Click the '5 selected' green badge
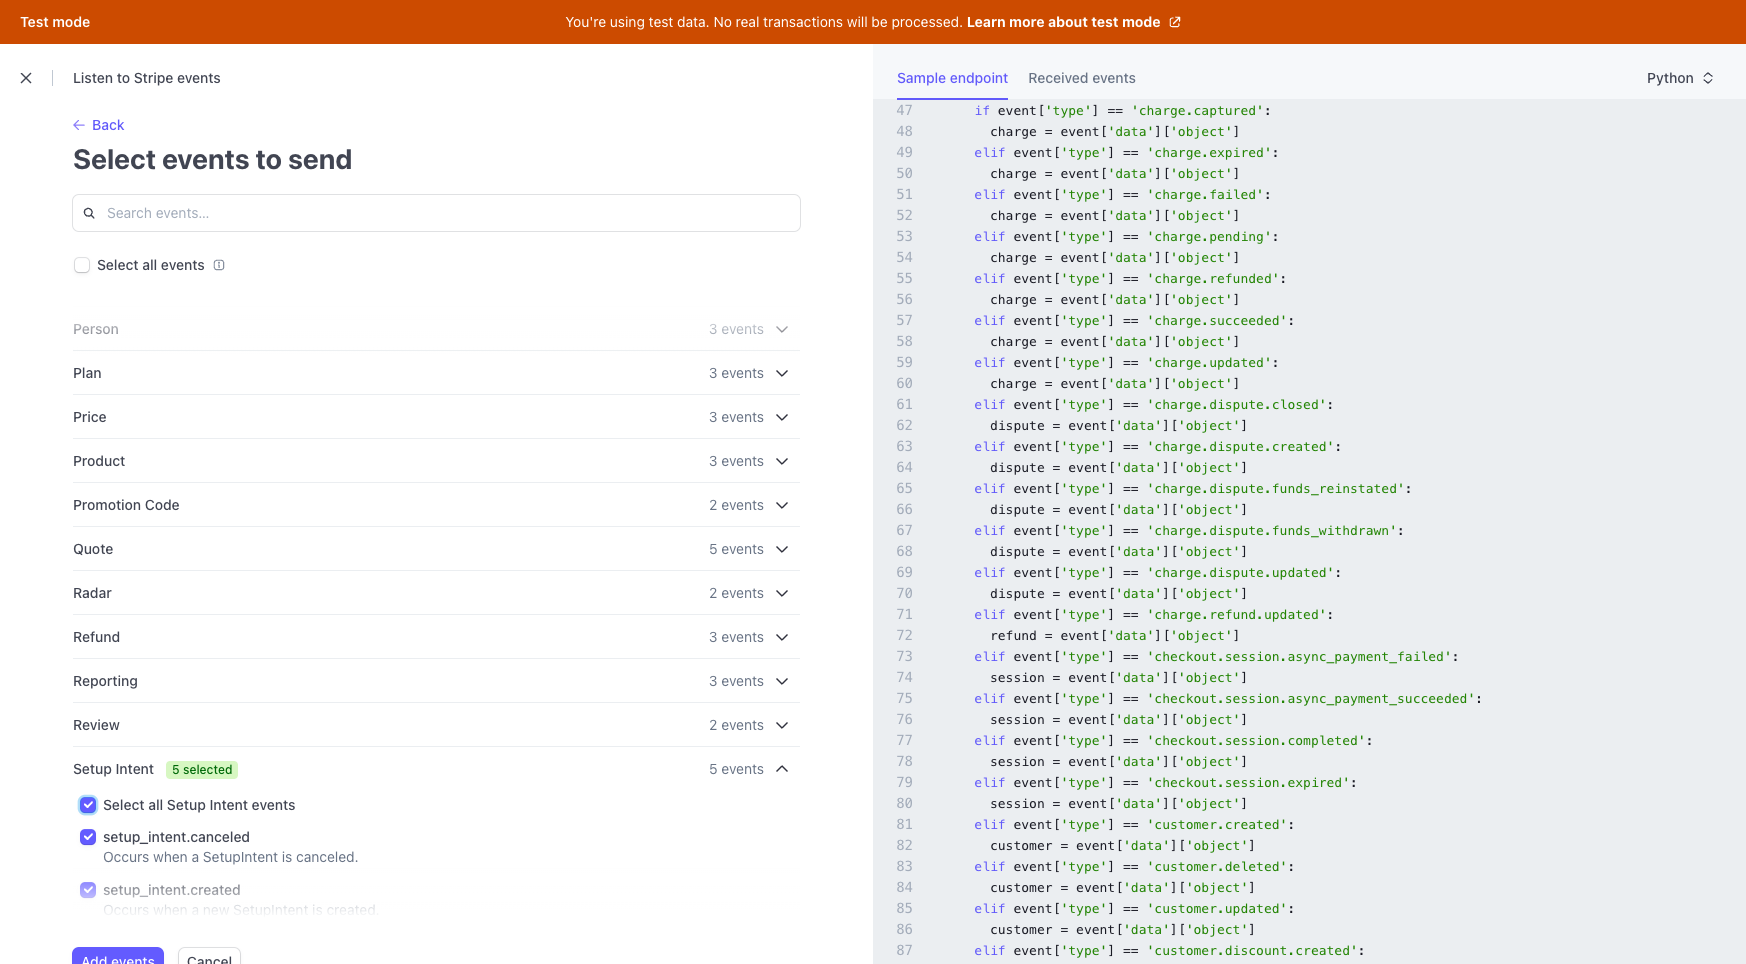Screen dimensions: 1746x964 (202, 770)
